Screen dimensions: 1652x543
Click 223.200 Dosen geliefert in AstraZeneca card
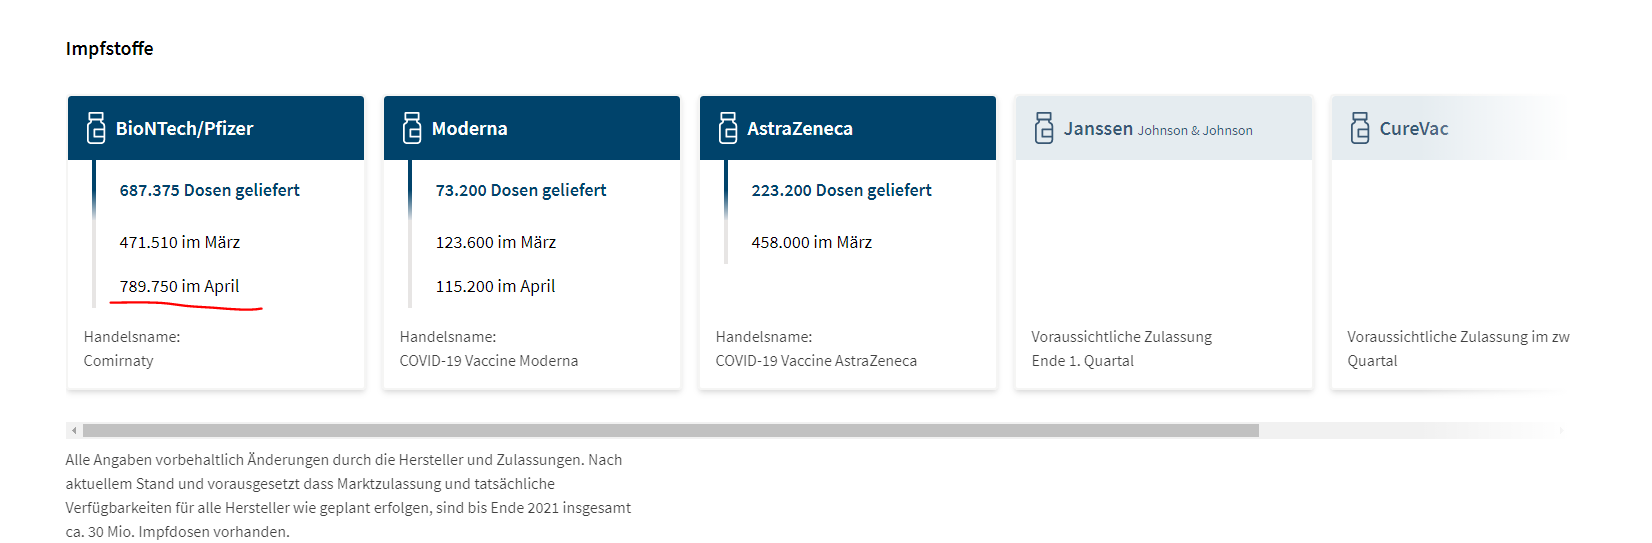[x=841, y=190]
